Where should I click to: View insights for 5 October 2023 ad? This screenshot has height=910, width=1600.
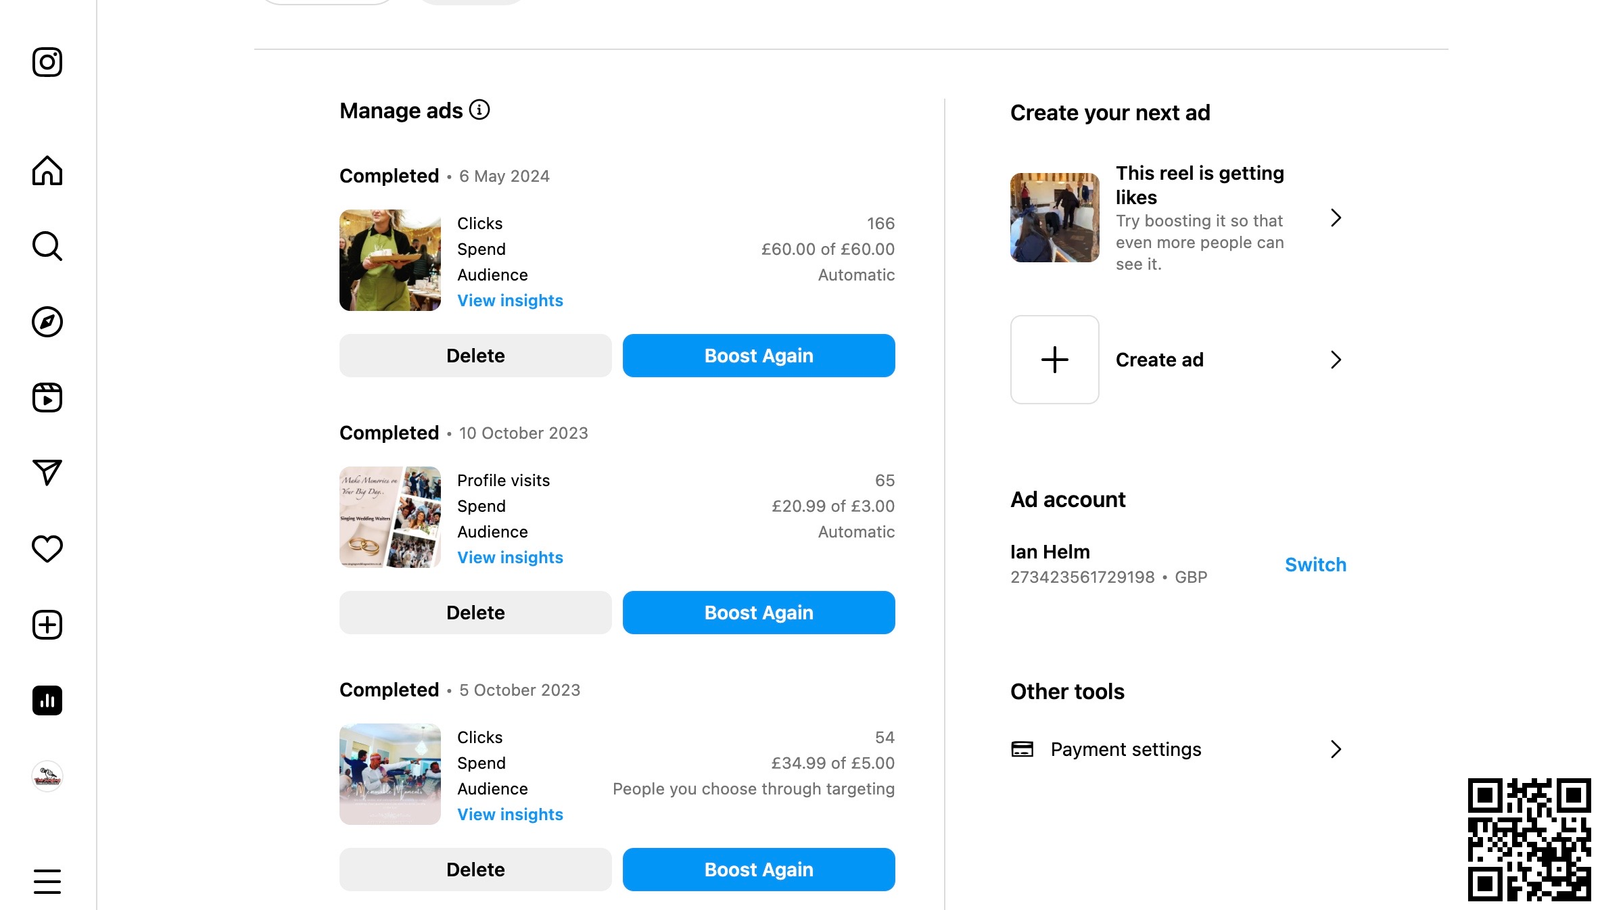510,815
